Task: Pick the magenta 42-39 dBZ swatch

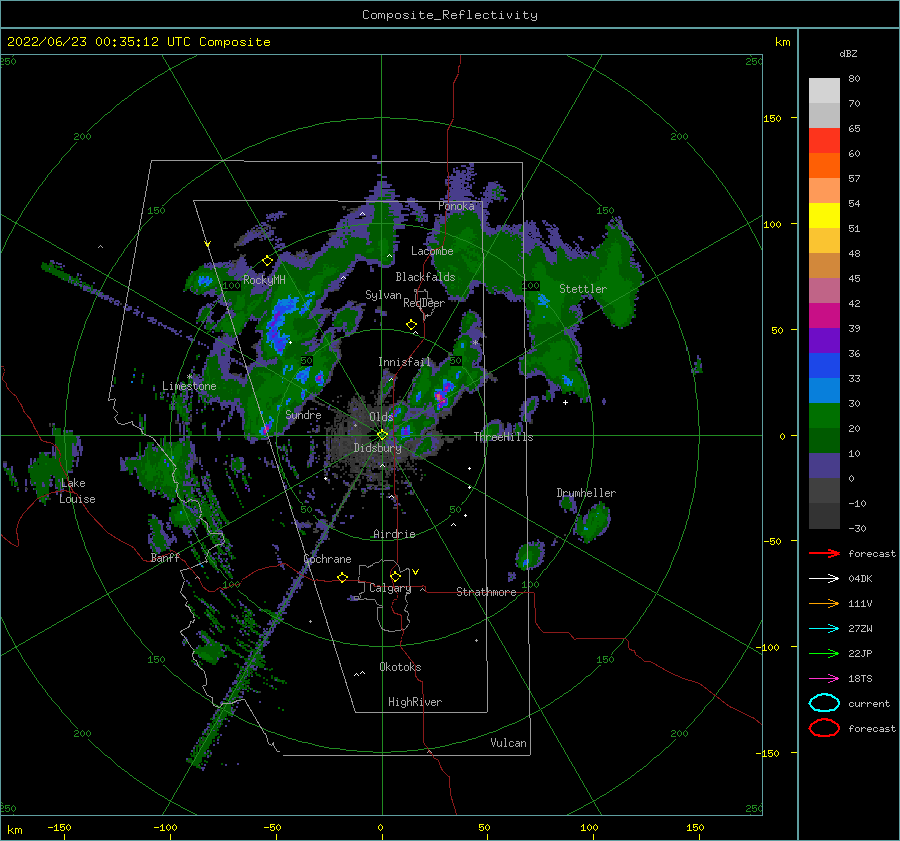Action: [824, 316]
